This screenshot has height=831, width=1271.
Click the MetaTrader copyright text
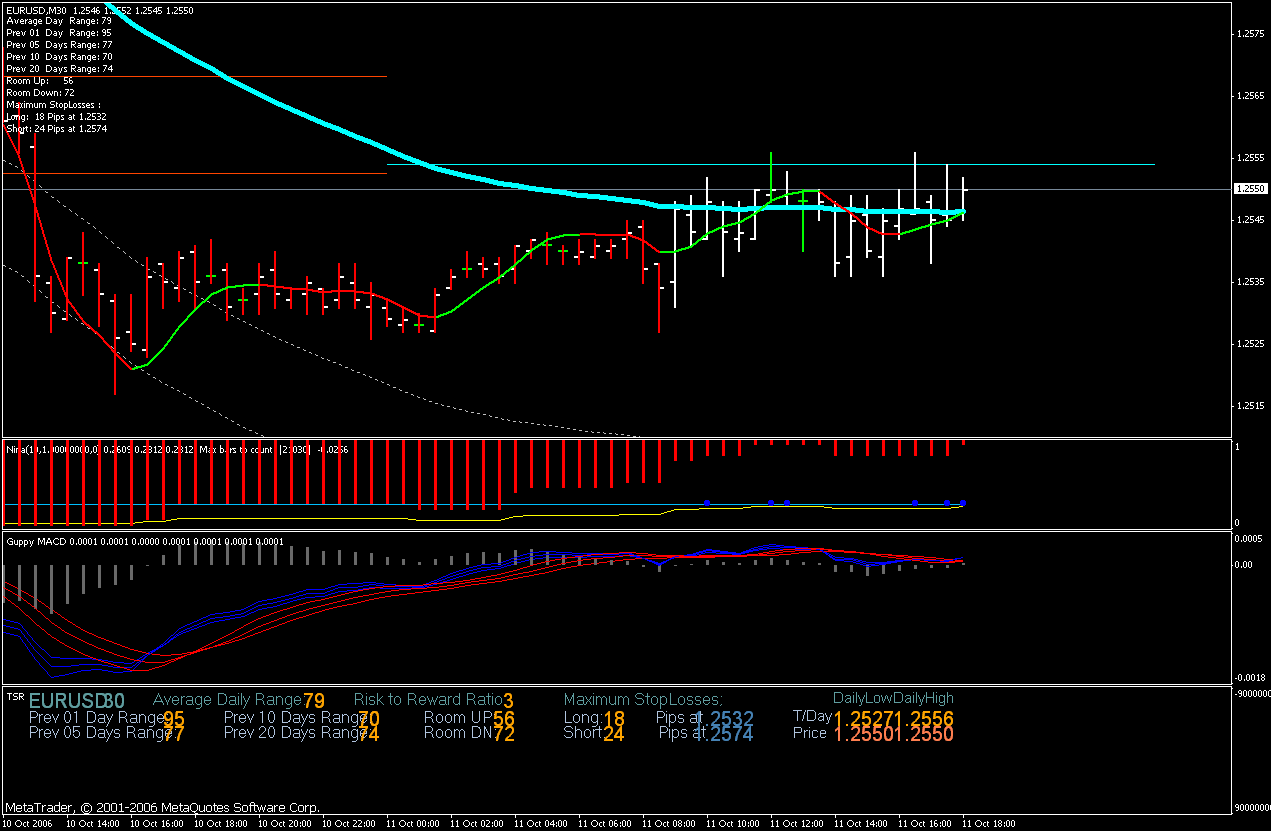click(162, 807)
